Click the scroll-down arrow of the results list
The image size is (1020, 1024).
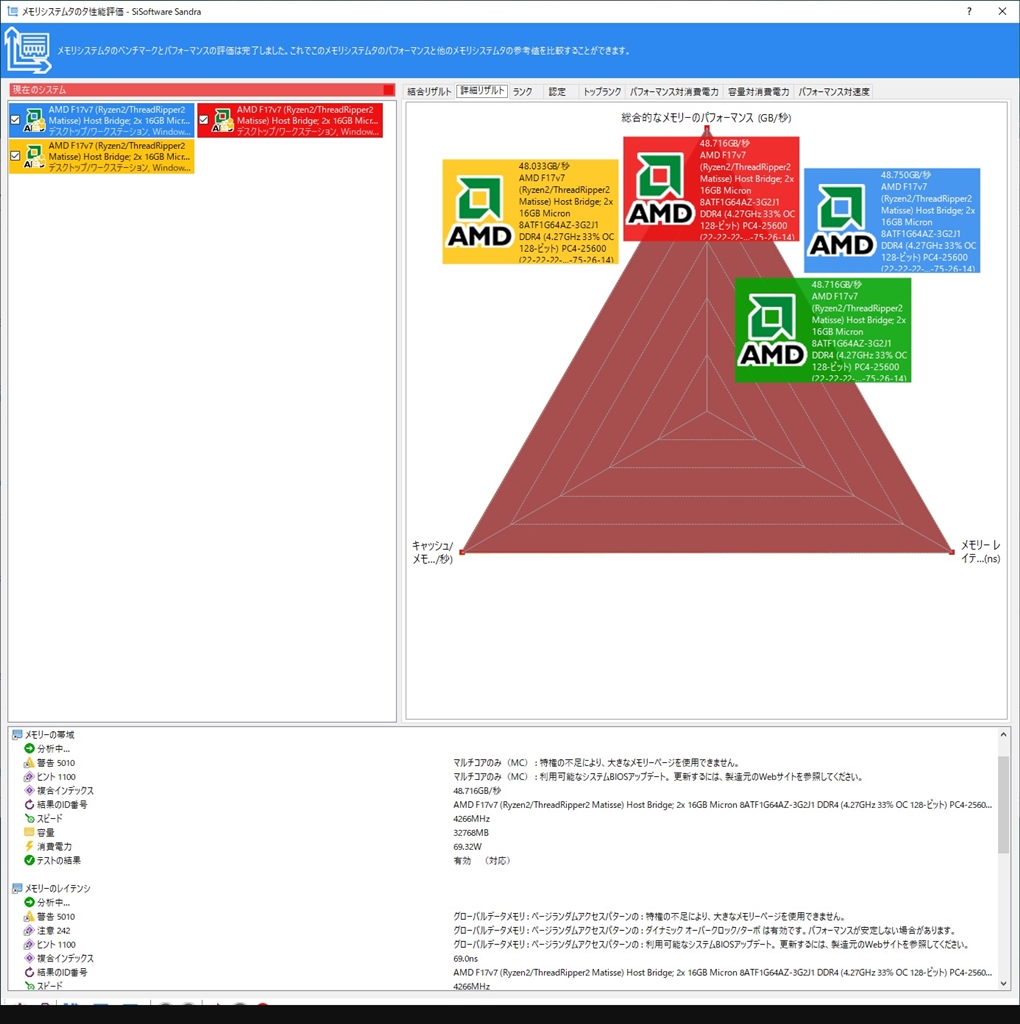[x=1004, y=983]
